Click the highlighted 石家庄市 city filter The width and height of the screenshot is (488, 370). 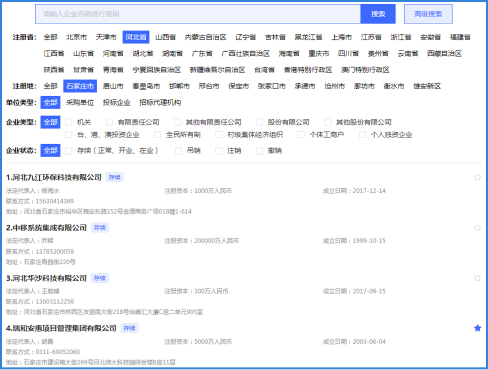(x=80, y=86)
